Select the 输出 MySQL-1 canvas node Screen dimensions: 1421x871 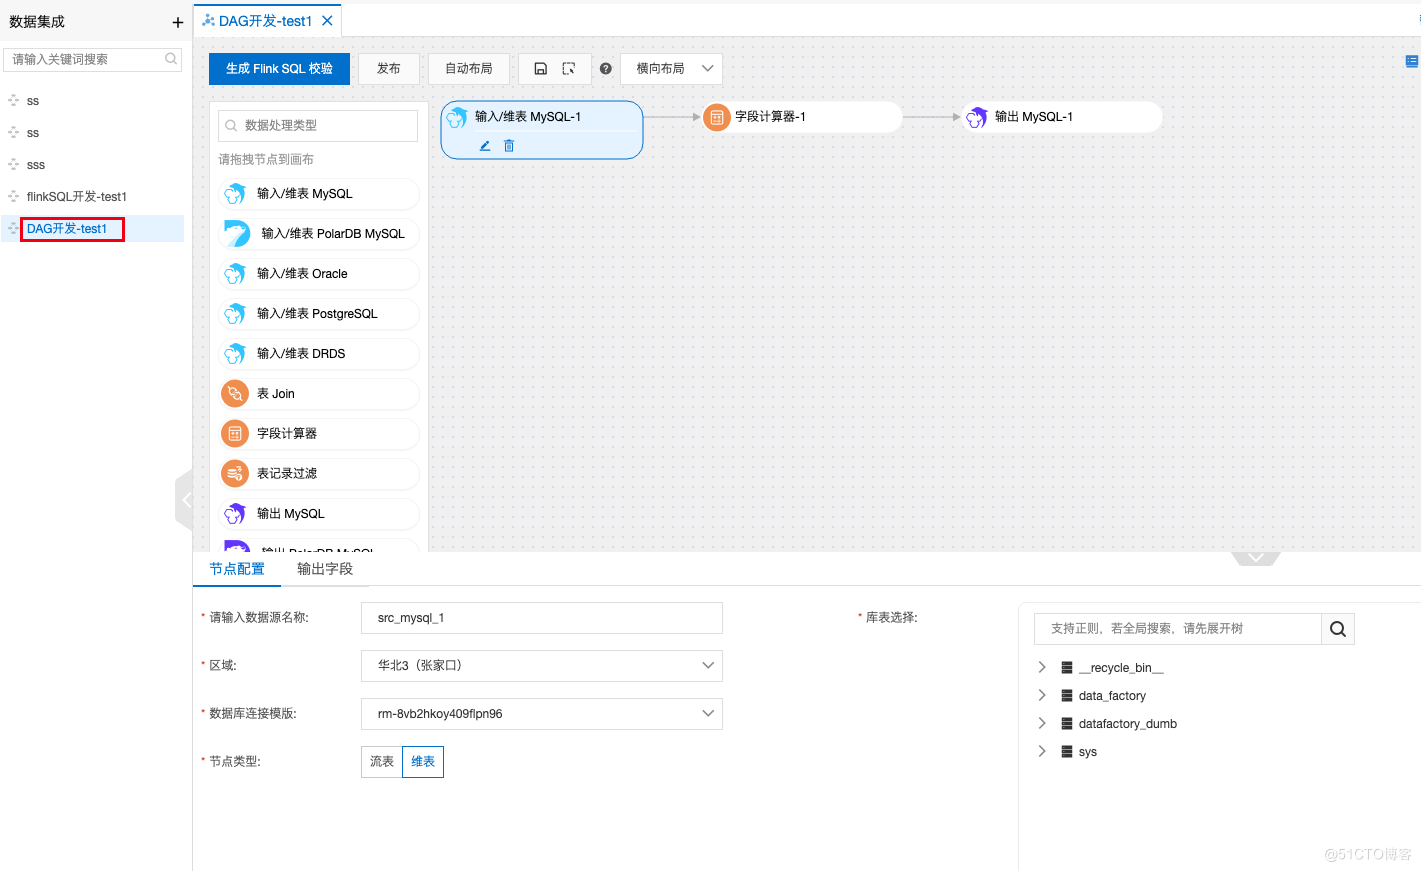coord(1061,117)
